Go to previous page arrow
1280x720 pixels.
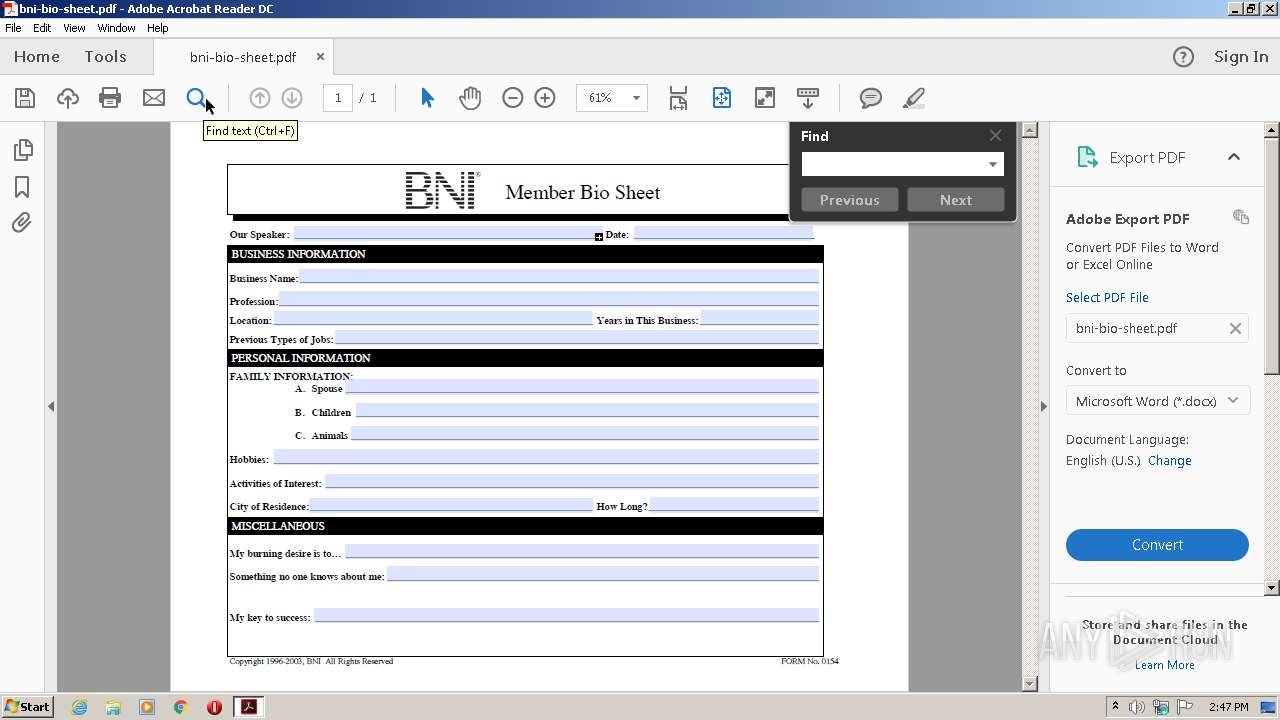click(x=259, y=98)
